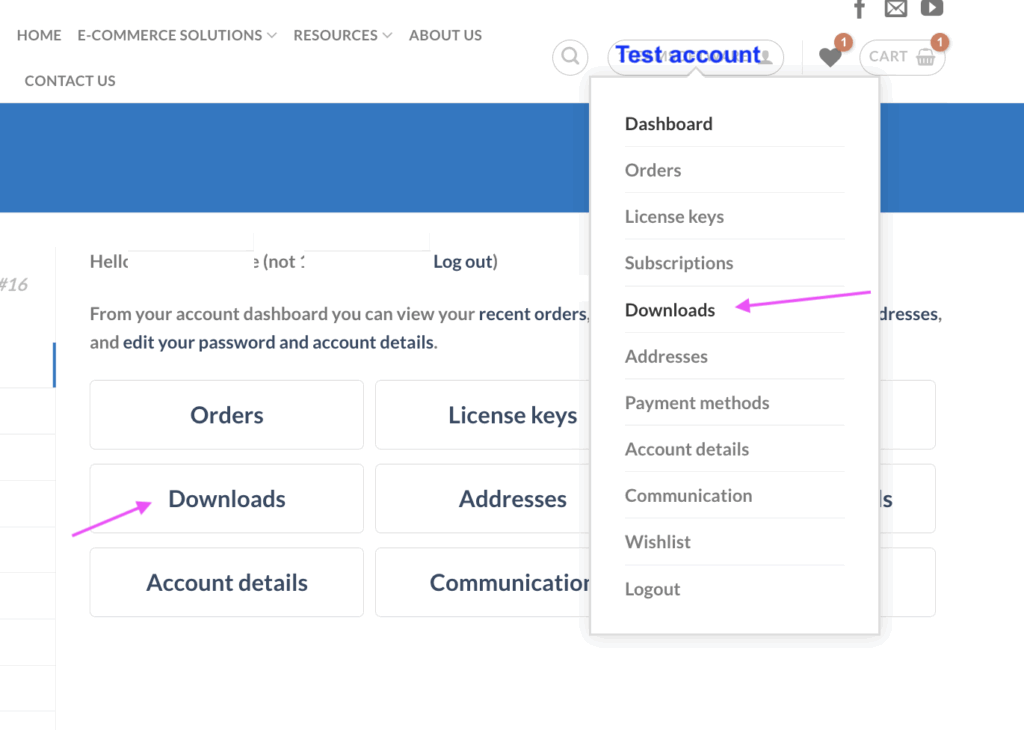
Task: Click Logout in the account dropdown
Action: point(652,589)
